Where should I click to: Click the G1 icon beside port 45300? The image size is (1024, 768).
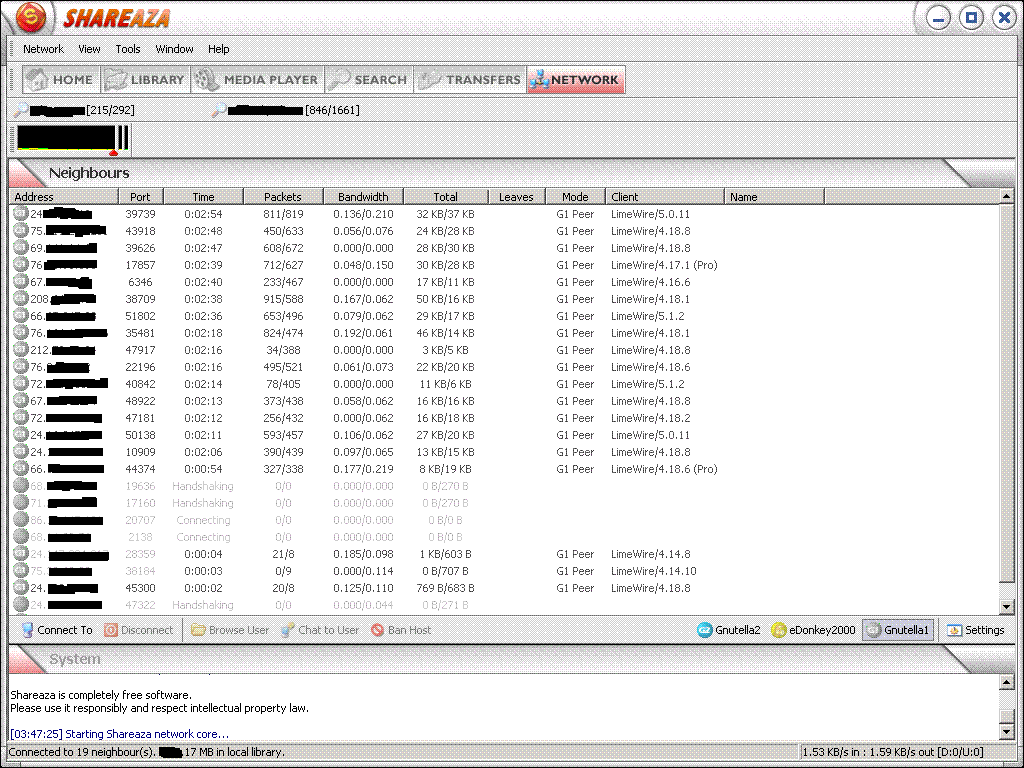21,587
